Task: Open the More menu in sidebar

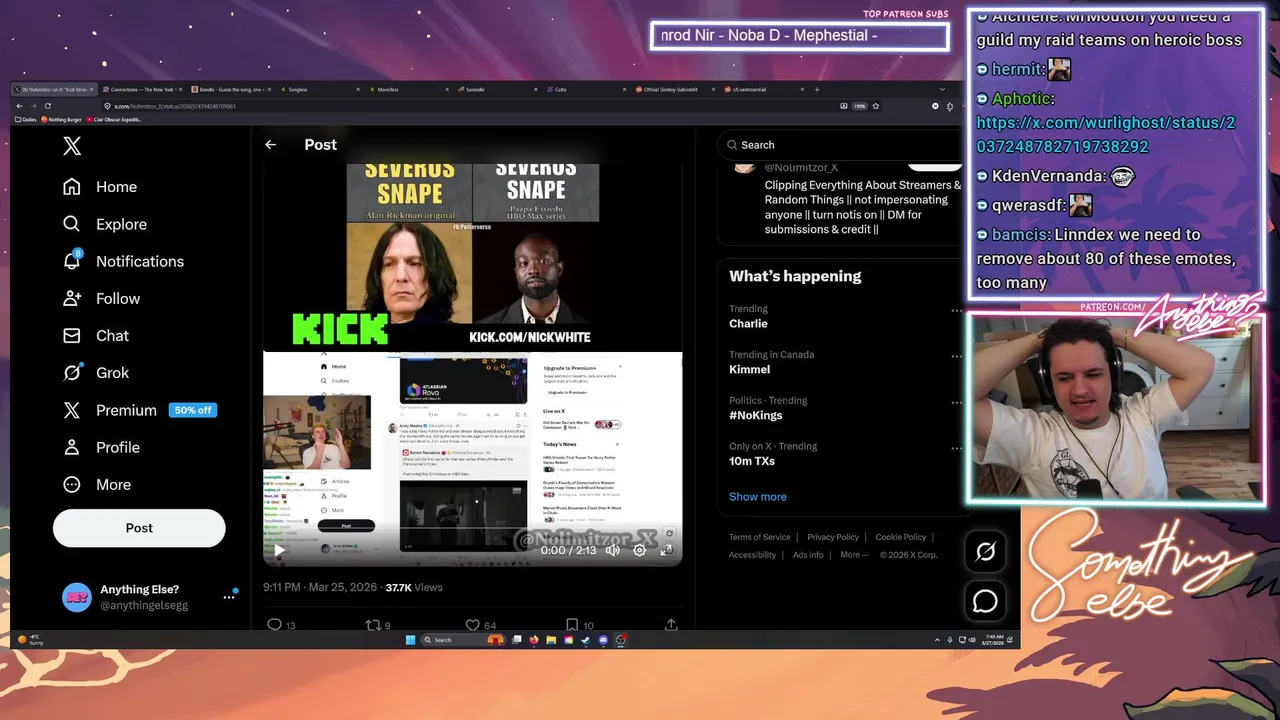Action: pyautogui.click(x=96, y=484)
